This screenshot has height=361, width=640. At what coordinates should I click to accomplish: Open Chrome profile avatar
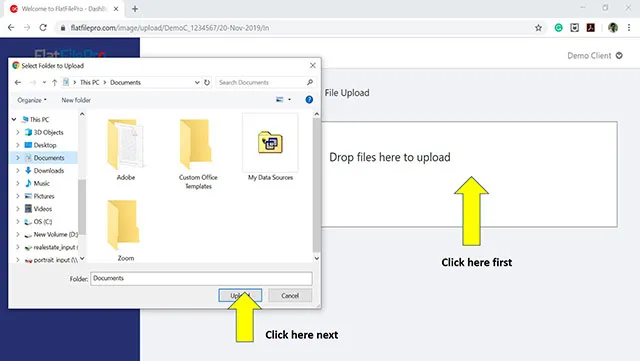pyautogui.click(x=613, y=28)
